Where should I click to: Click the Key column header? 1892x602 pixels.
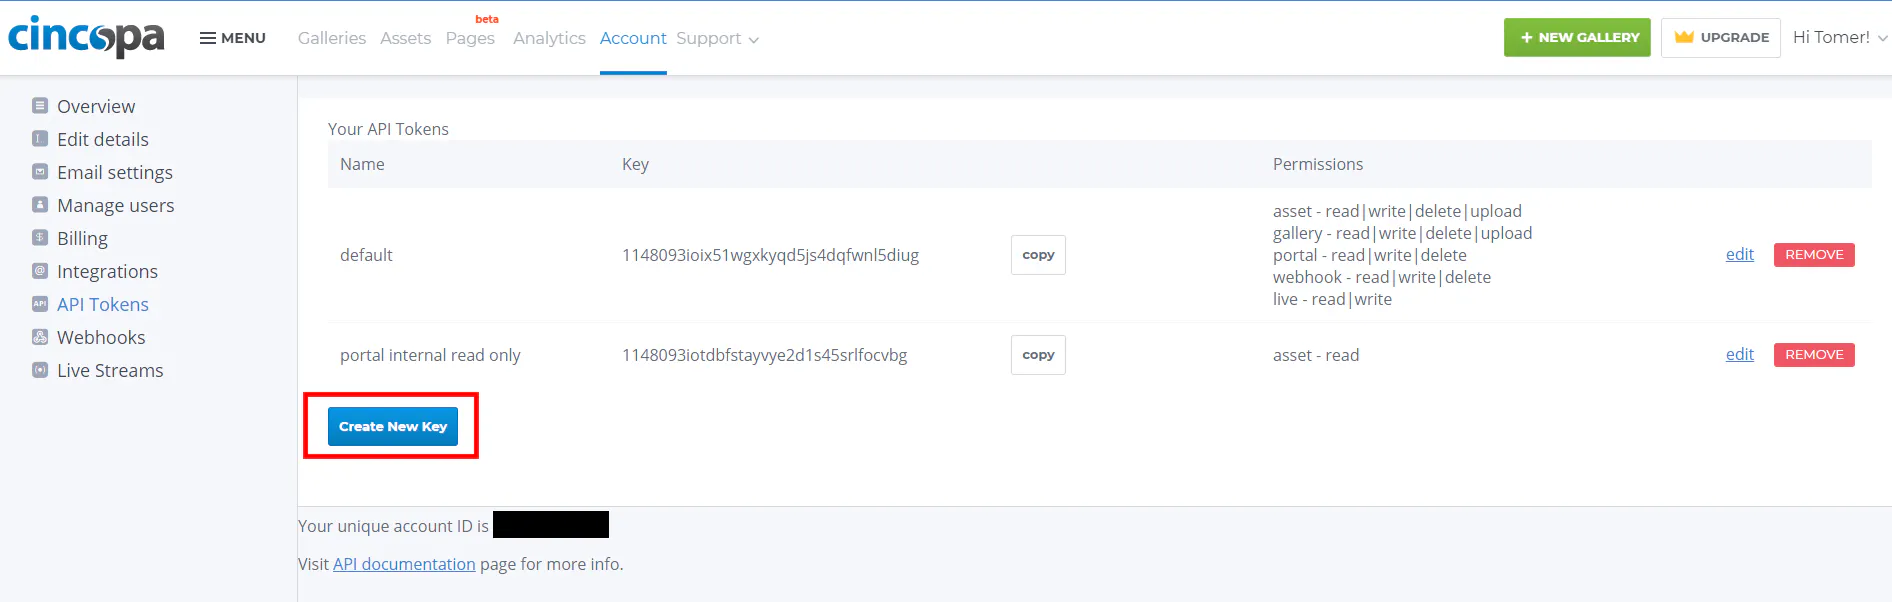tap(635, 164)
